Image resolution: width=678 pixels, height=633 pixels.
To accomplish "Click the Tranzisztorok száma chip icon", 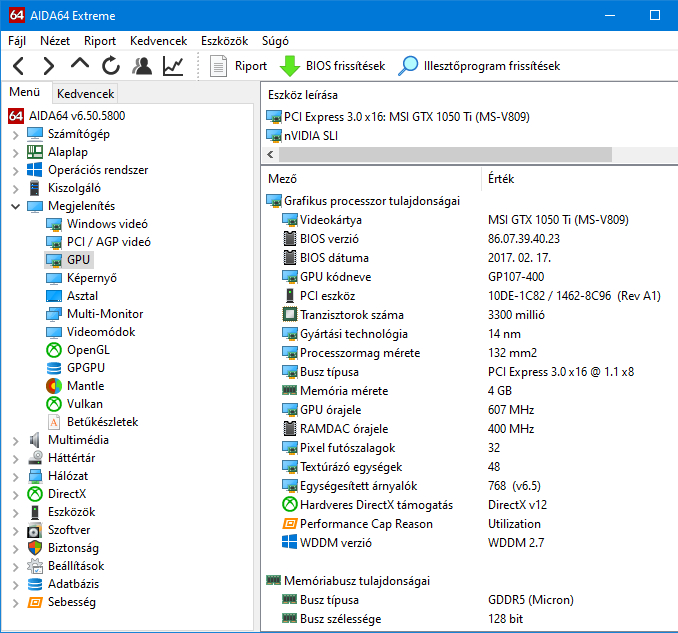I will pos(290,315).
